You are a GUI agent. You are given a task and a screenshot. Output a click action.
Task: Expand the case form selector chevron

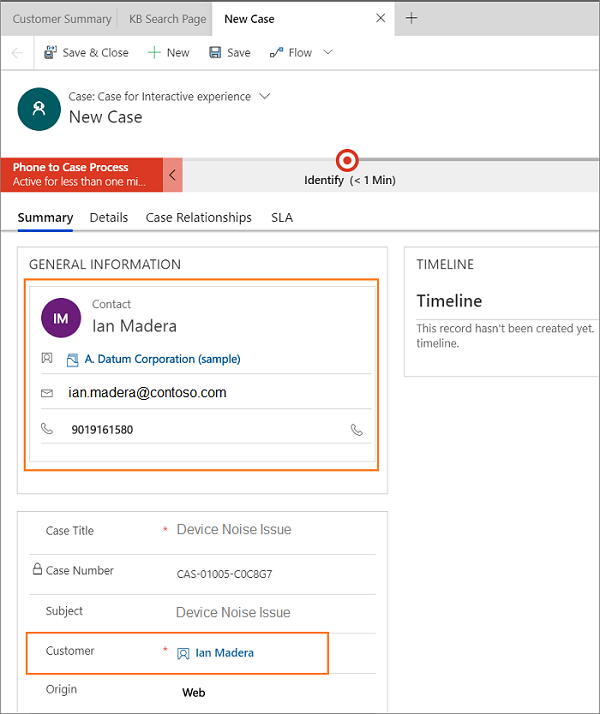pyautogui.click(x=264, y=96)
